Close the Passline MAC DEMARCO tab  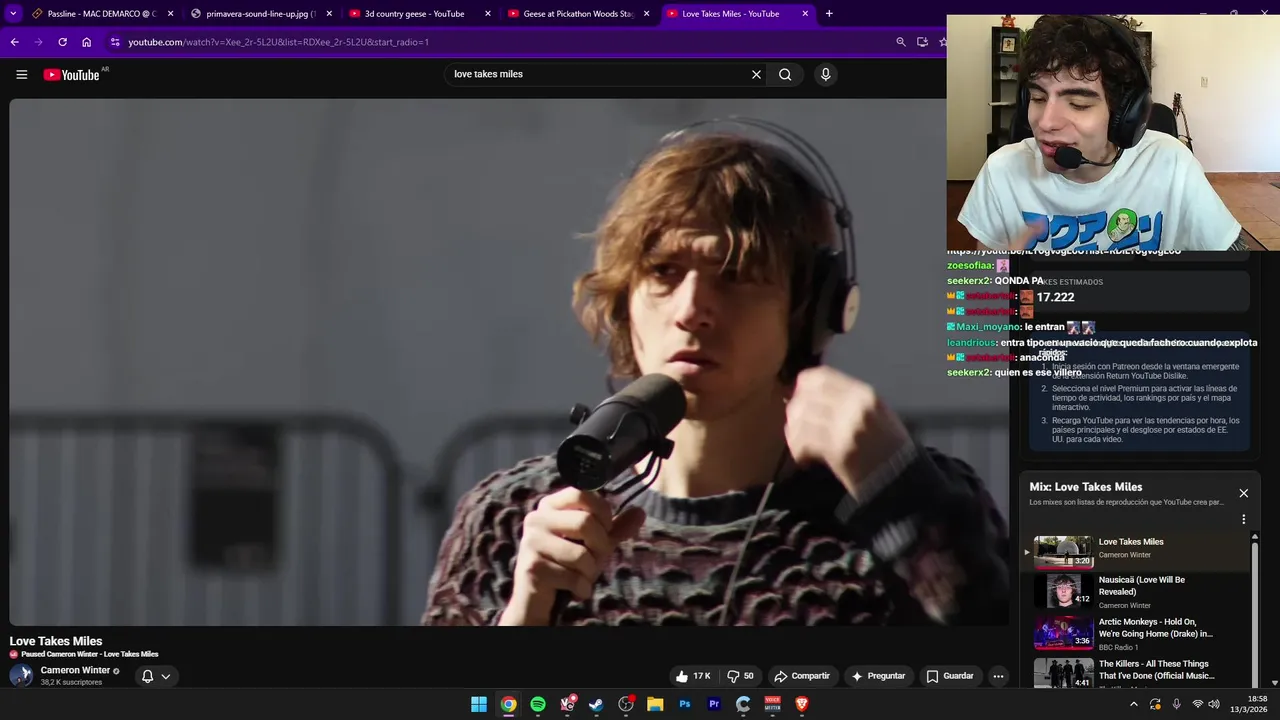(x=170, y=14)
